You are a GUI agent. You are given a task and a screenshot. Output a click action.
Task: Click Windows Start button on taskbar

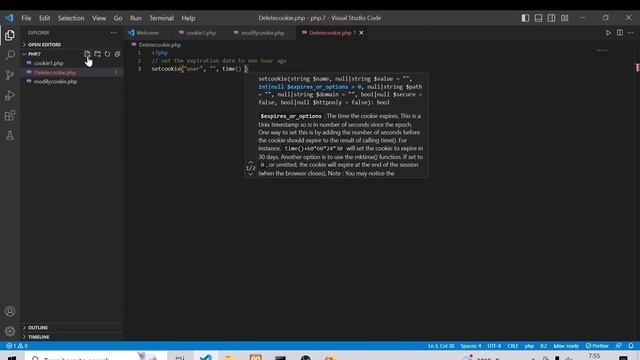[x=11, y=358]
